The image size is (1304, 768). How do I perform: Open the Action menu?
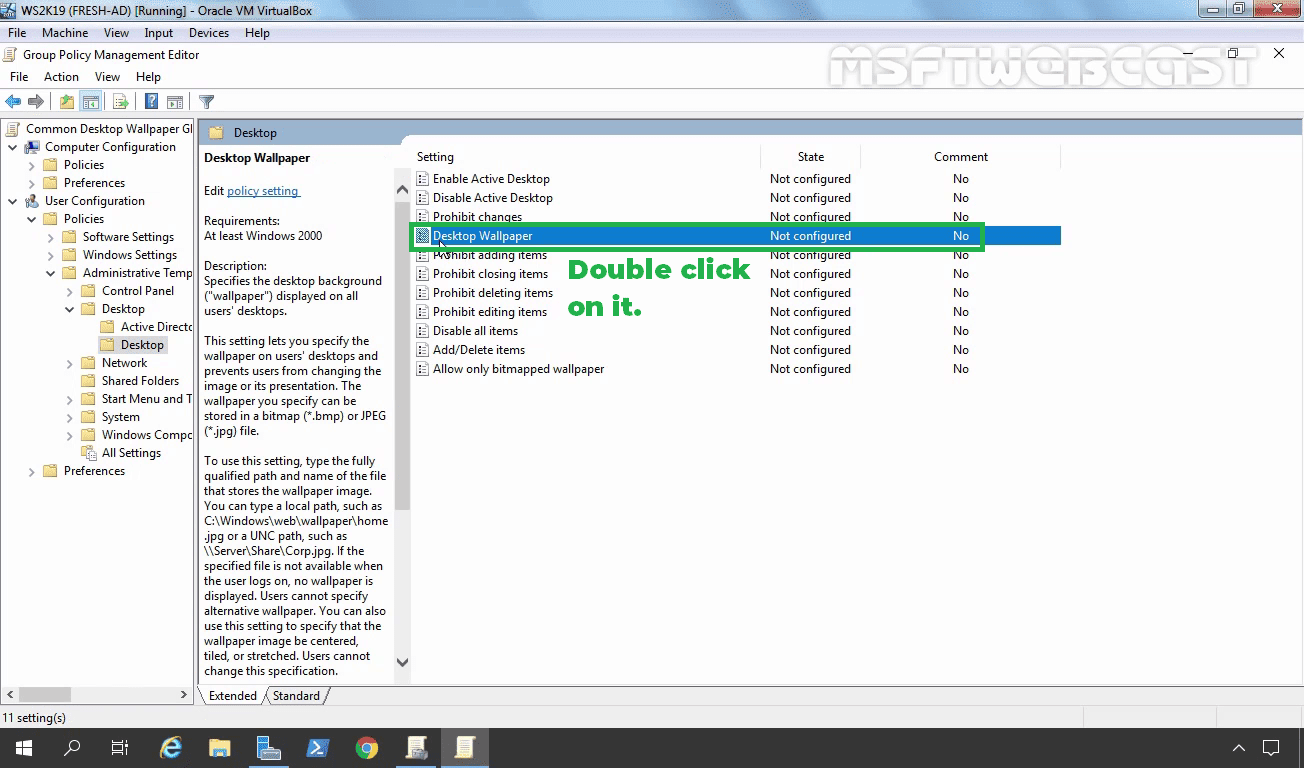tap(61, 77)
